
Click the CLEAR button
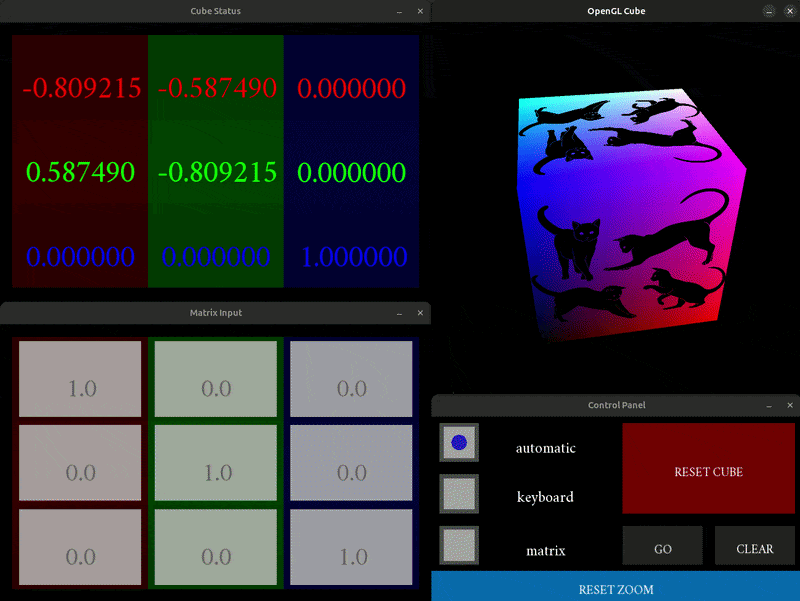(755, 546)
